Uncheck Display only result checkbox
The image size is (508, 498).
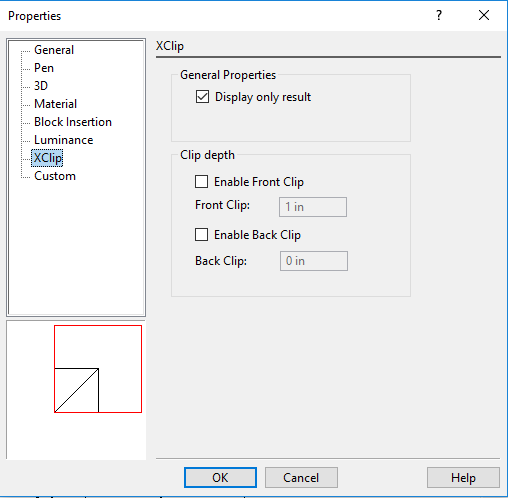pos(202,97)
